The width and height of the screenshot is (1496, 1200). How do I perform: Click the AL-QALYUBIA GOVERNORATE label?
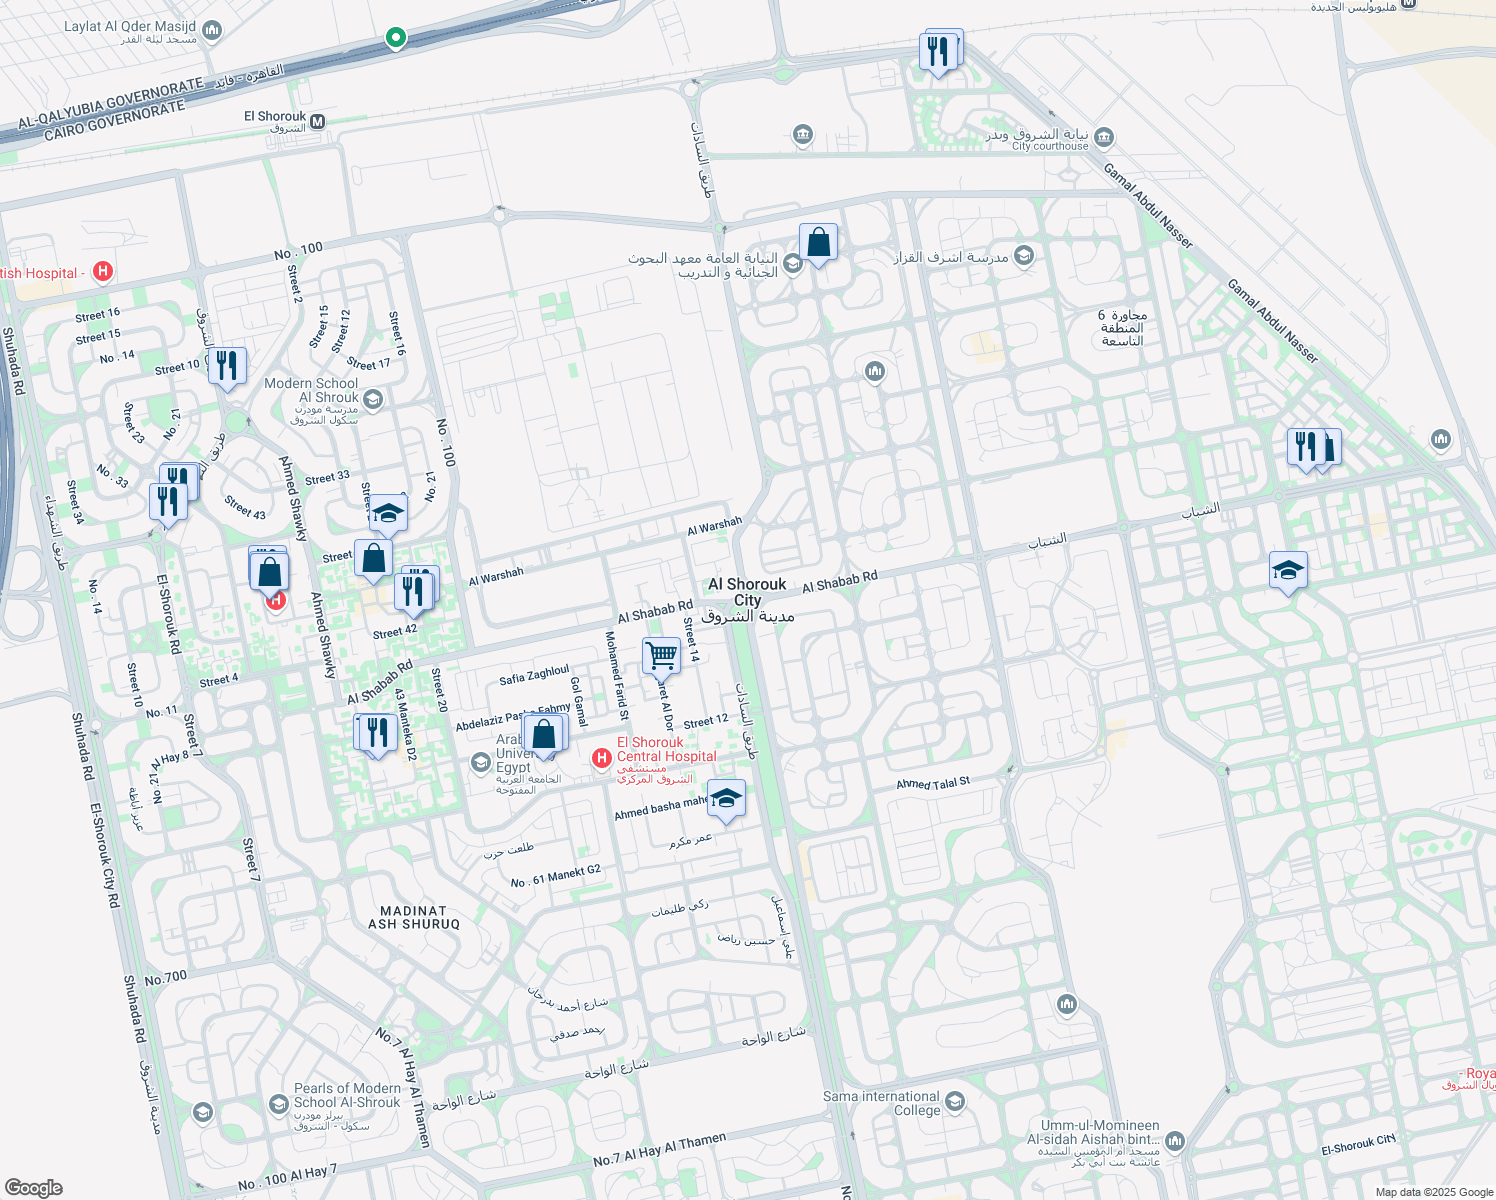point(110,102)
